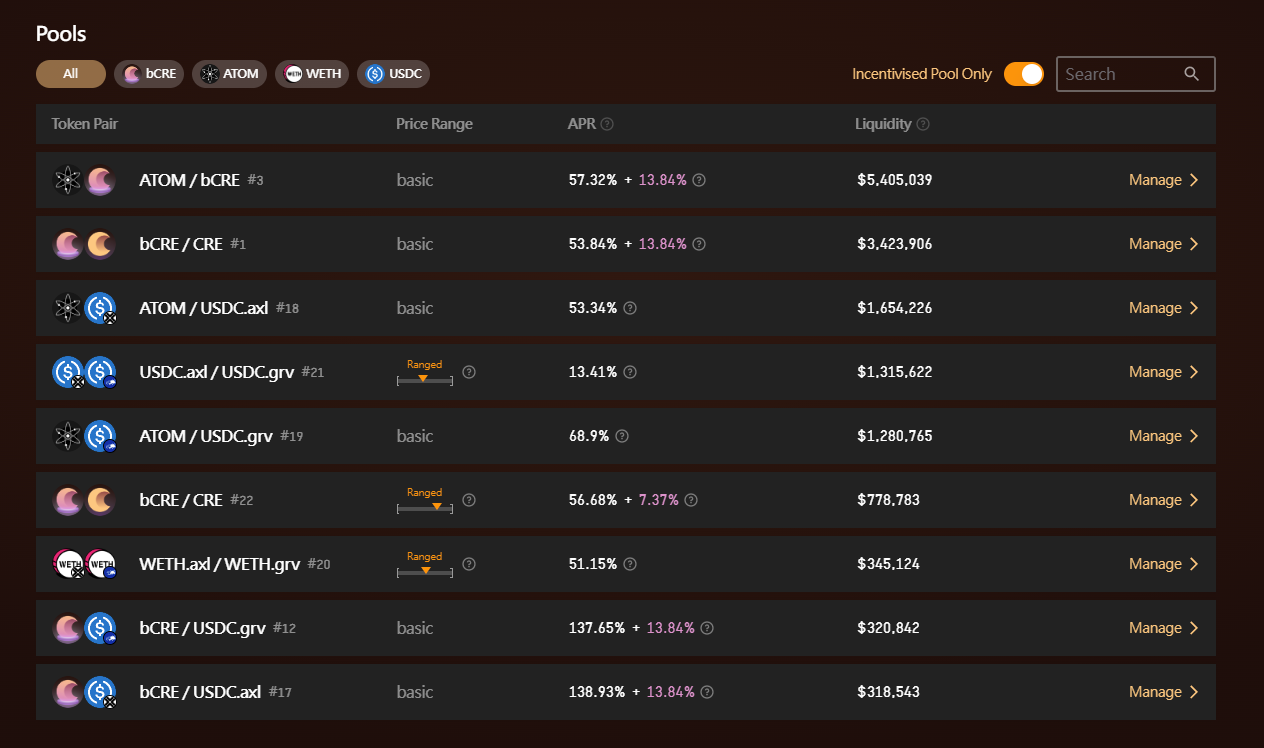The image size is (1264, 748).
Task: Filter pools by WETH token
Action: [312, 74]
